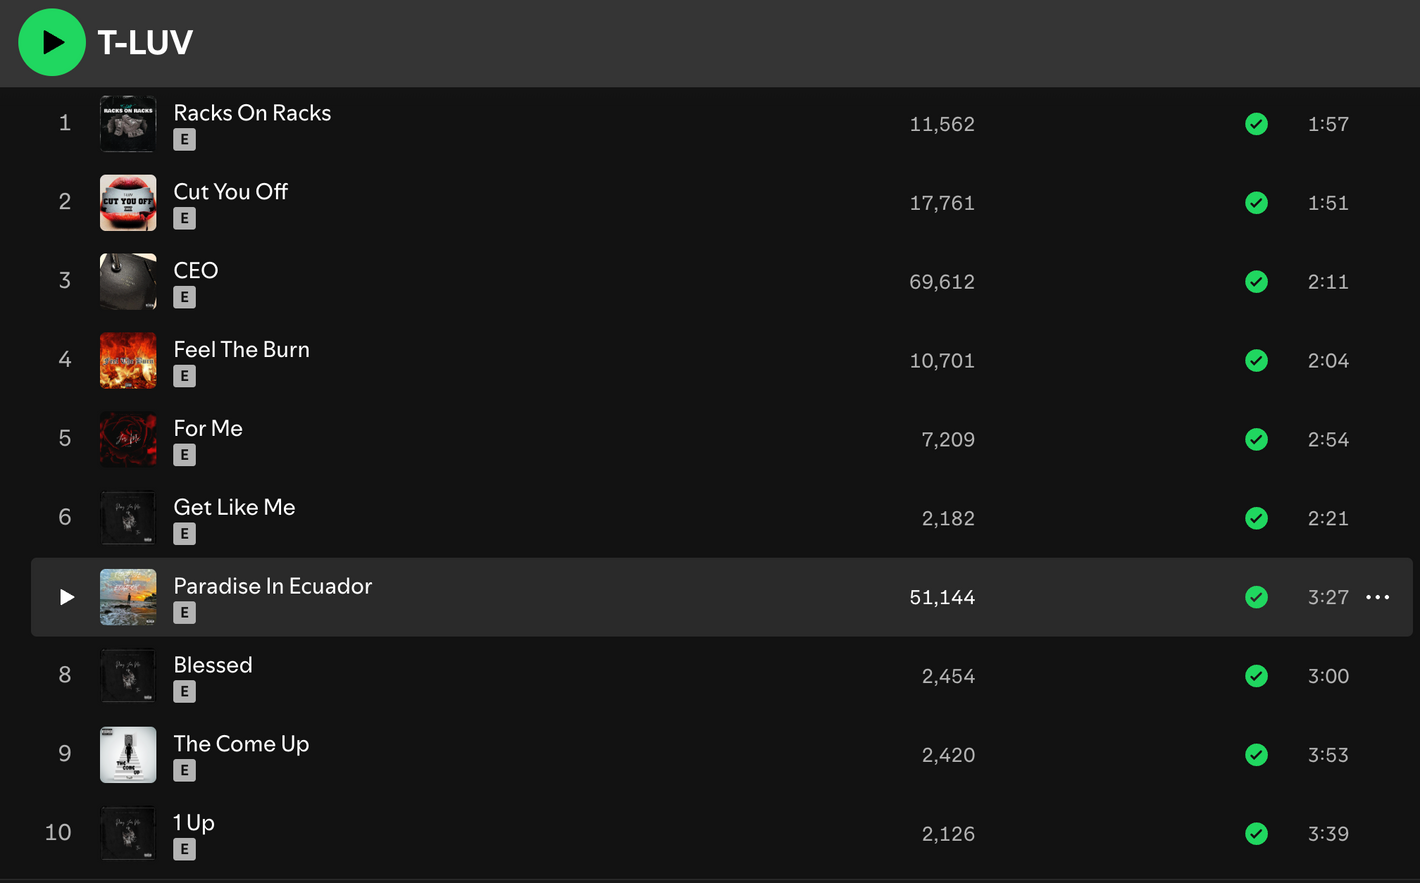Viewport: 1420px width, 883px height.
Task: Remove Cut You Off from liked songs
Action: click(x=1256, y=203)
